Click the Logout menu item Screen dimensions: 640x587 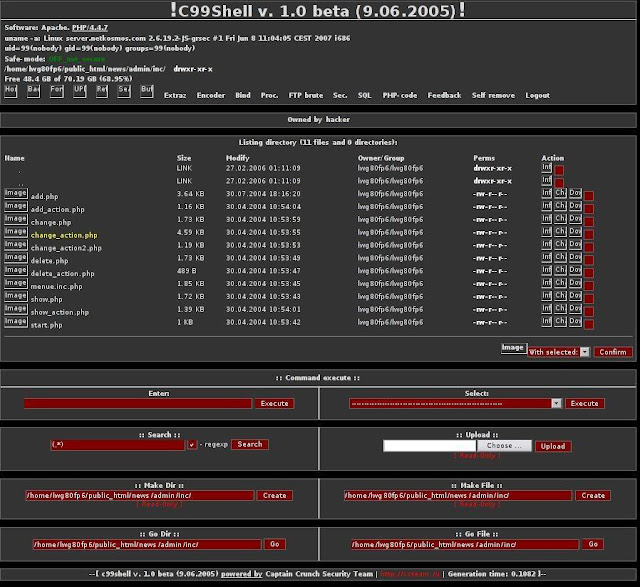(537, 95)
